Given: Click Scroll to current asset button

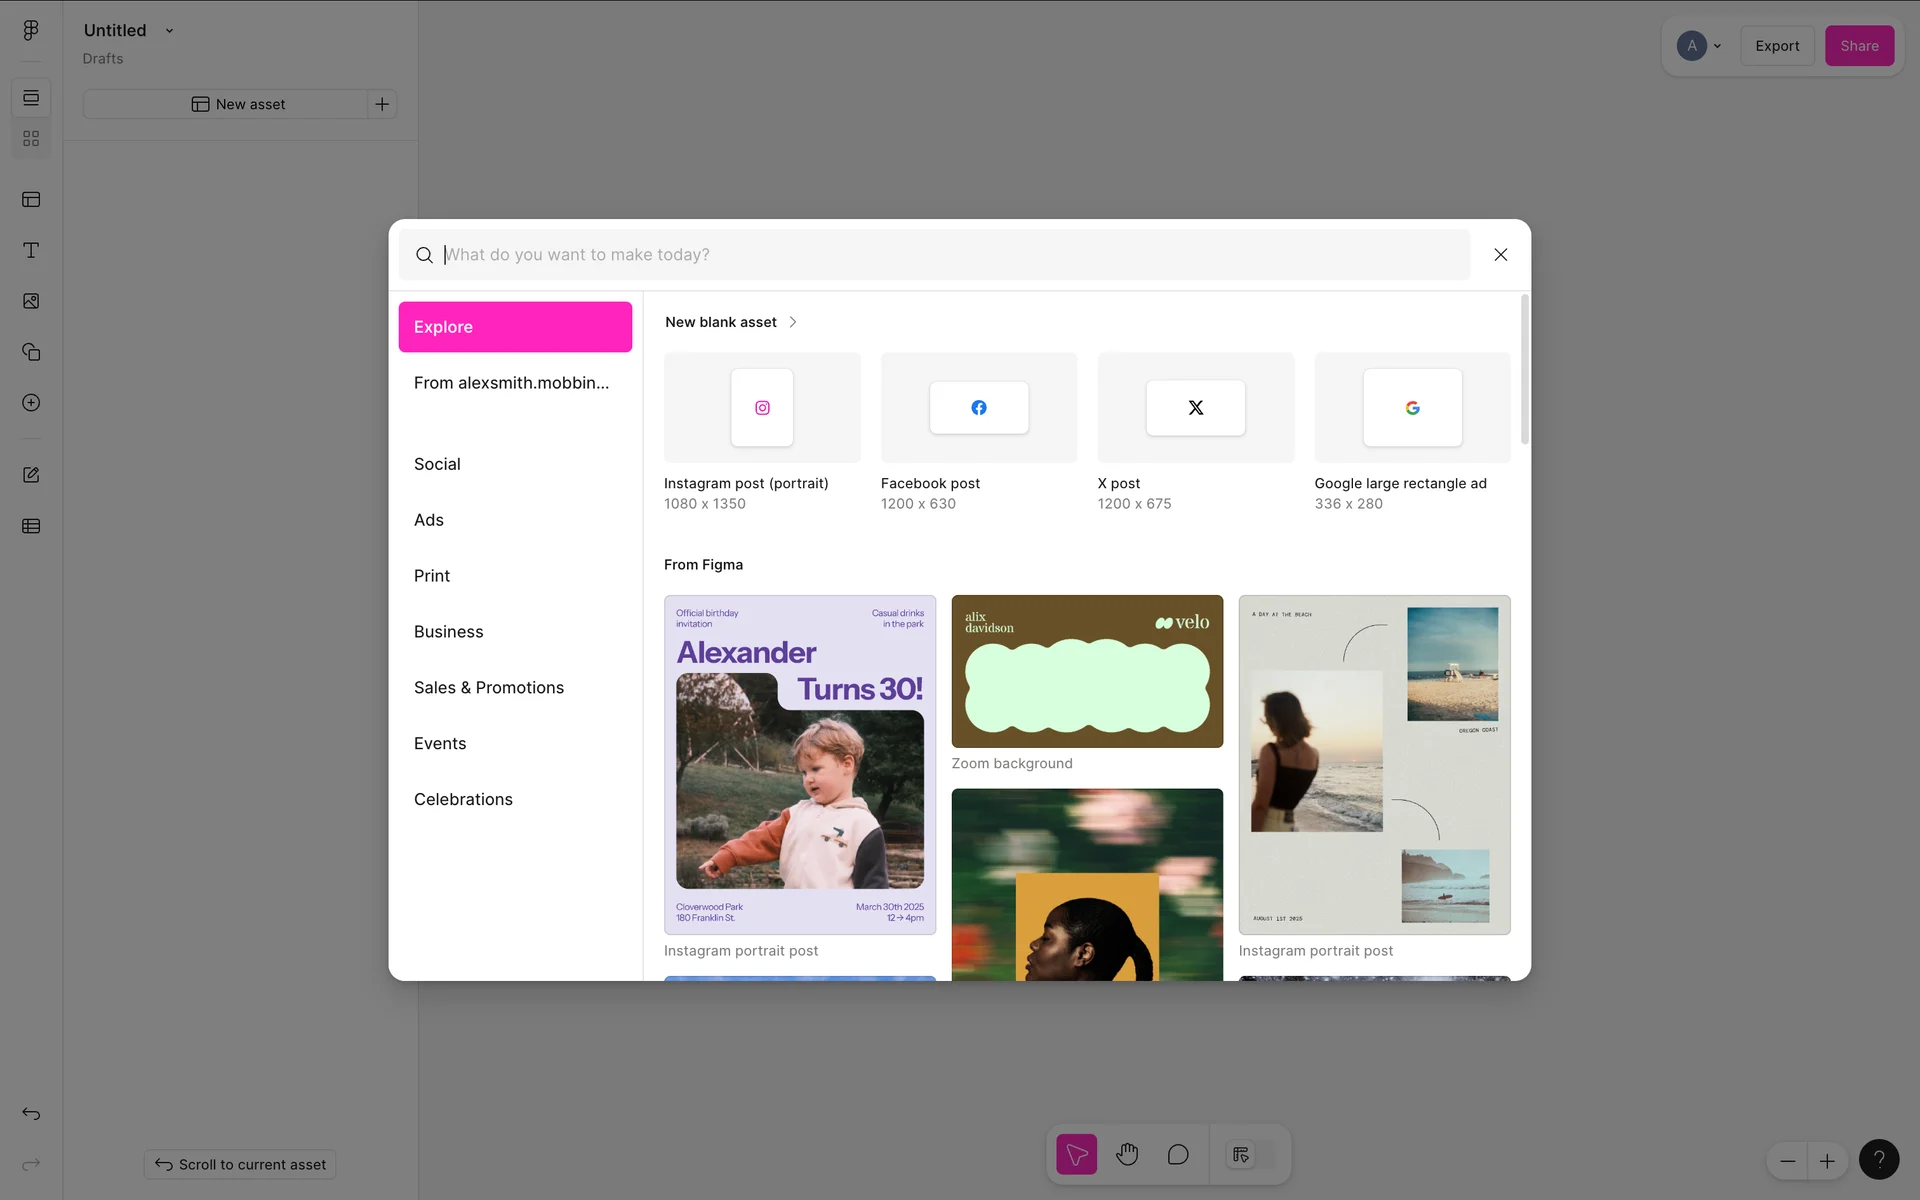Looking at the screenshot, I should (x=240, y=1164).
